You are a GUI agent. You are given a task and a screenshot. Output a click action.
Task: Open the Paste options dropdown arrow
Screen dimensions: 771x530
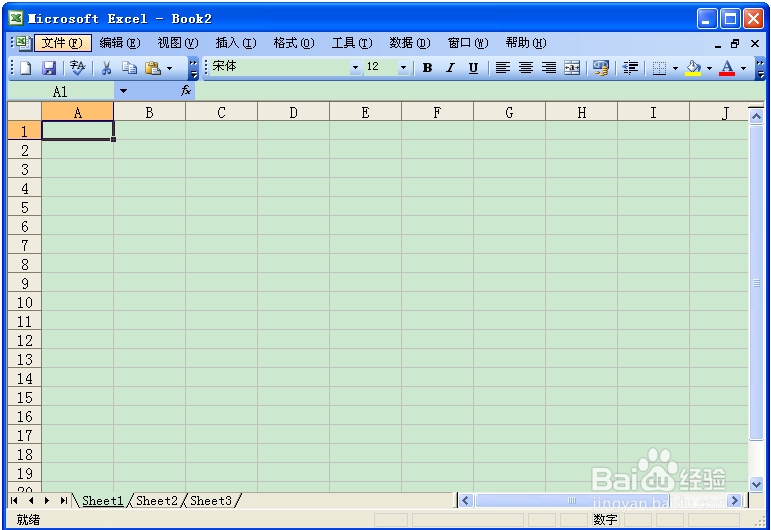(x=170, y=68)
